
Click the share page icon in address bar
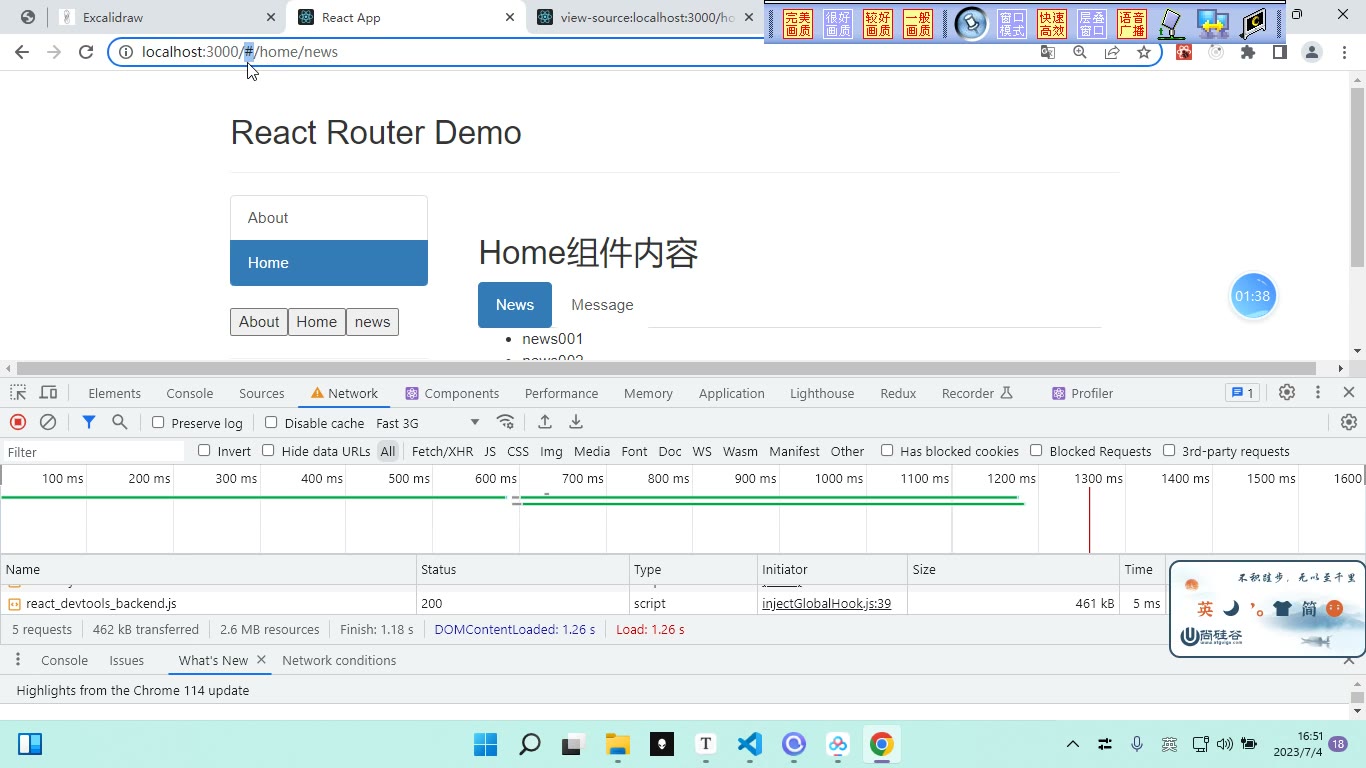pyautogui.click(x=1112, y=52)
